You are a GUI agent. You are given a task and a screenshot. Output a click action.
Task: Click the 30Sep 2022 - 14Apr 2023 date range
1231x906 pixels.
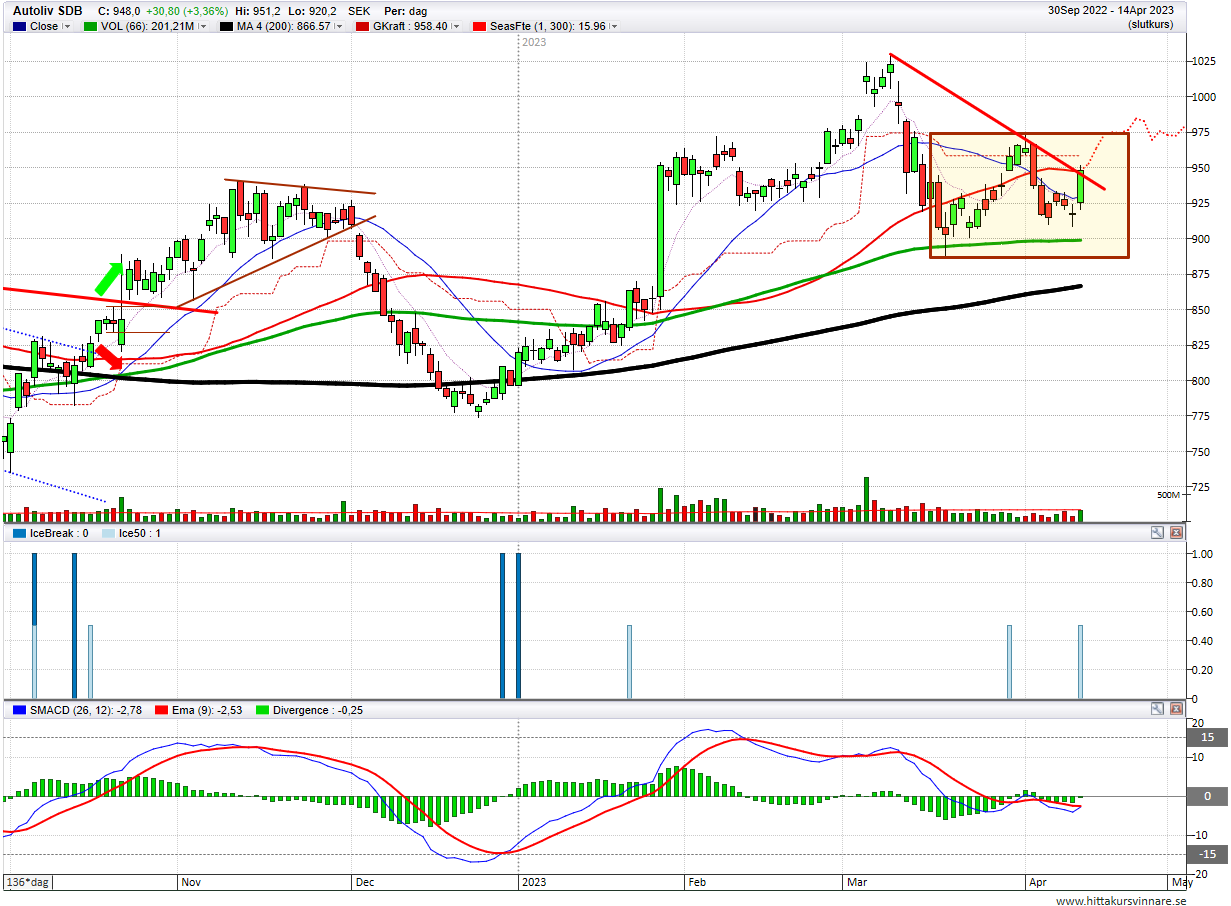(x=1111, y=10)
